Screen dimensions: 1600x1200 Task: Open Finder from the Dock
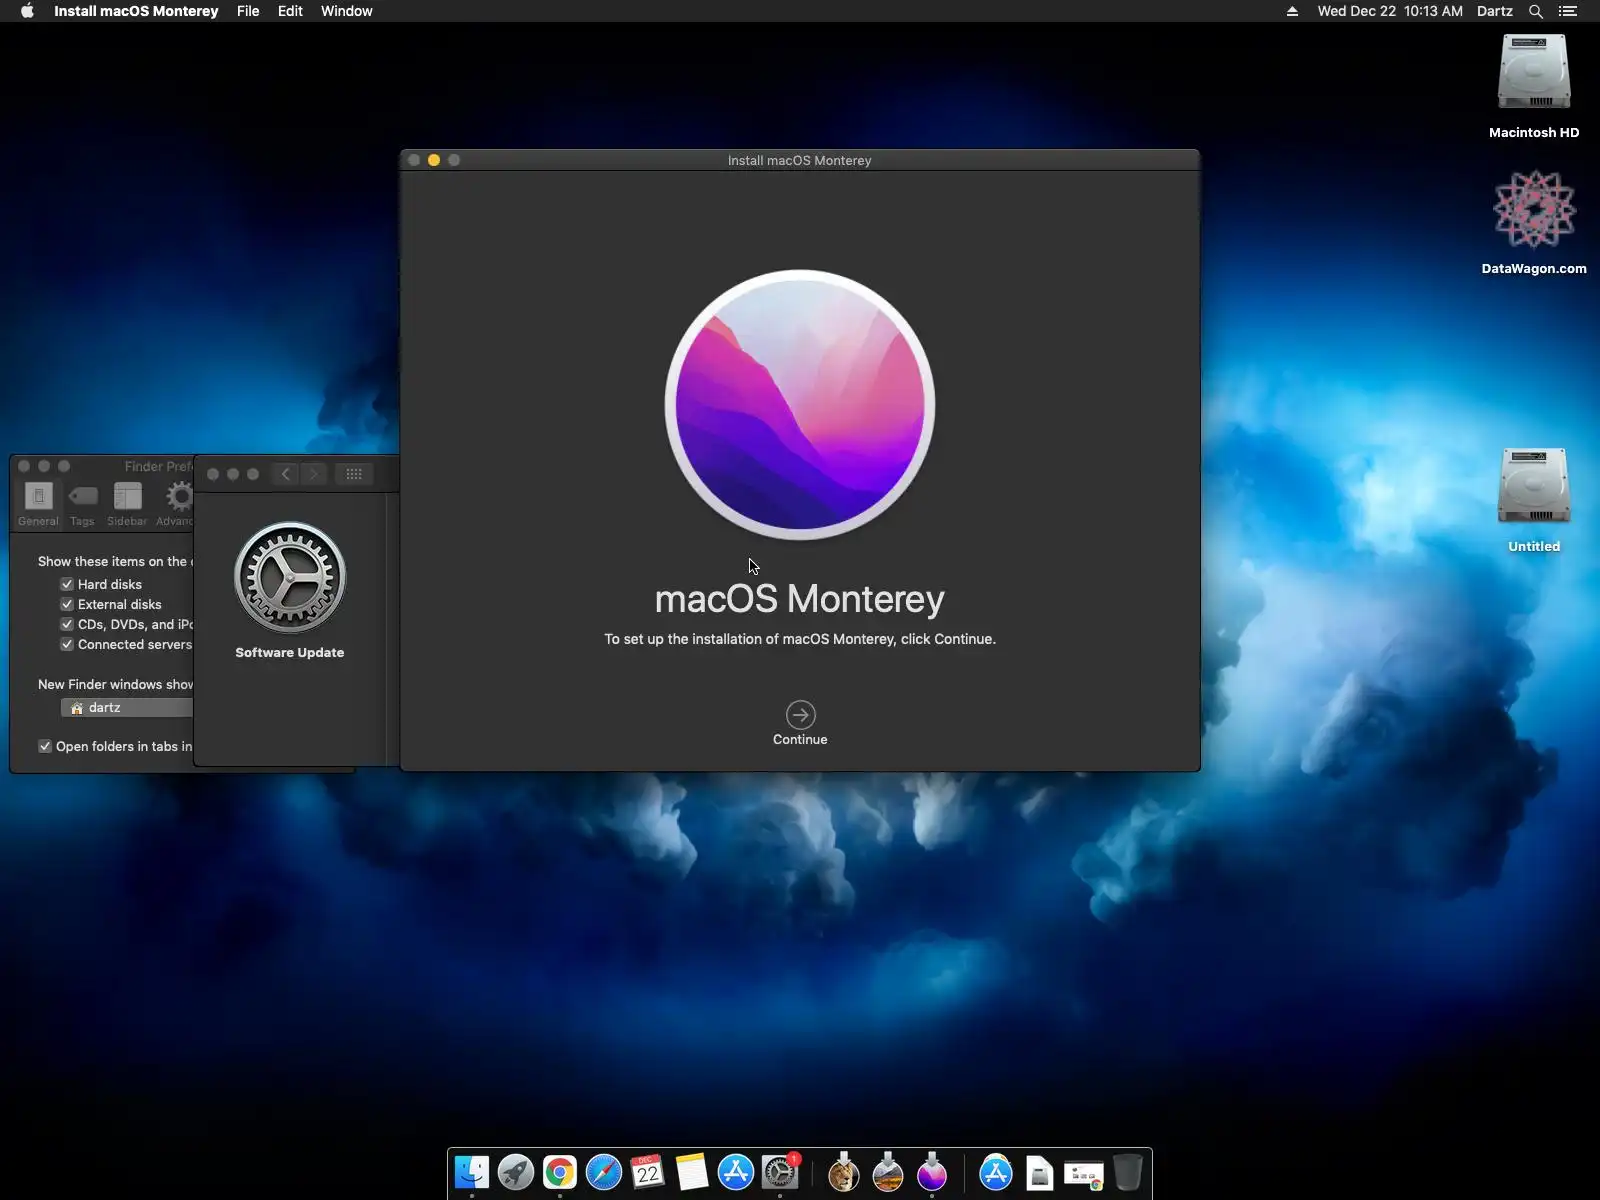pos(472,1172)
